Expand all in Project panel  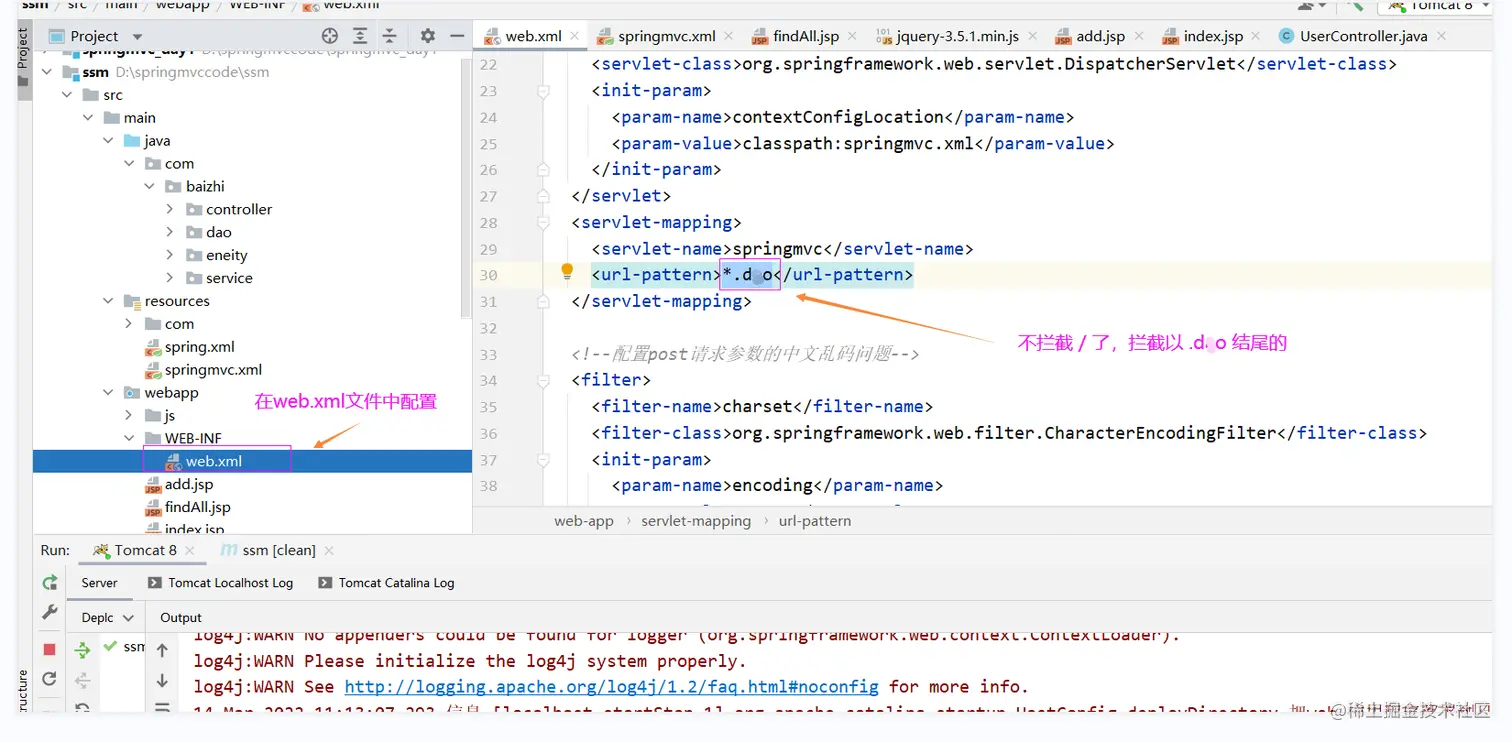click(x=360, y=36)
